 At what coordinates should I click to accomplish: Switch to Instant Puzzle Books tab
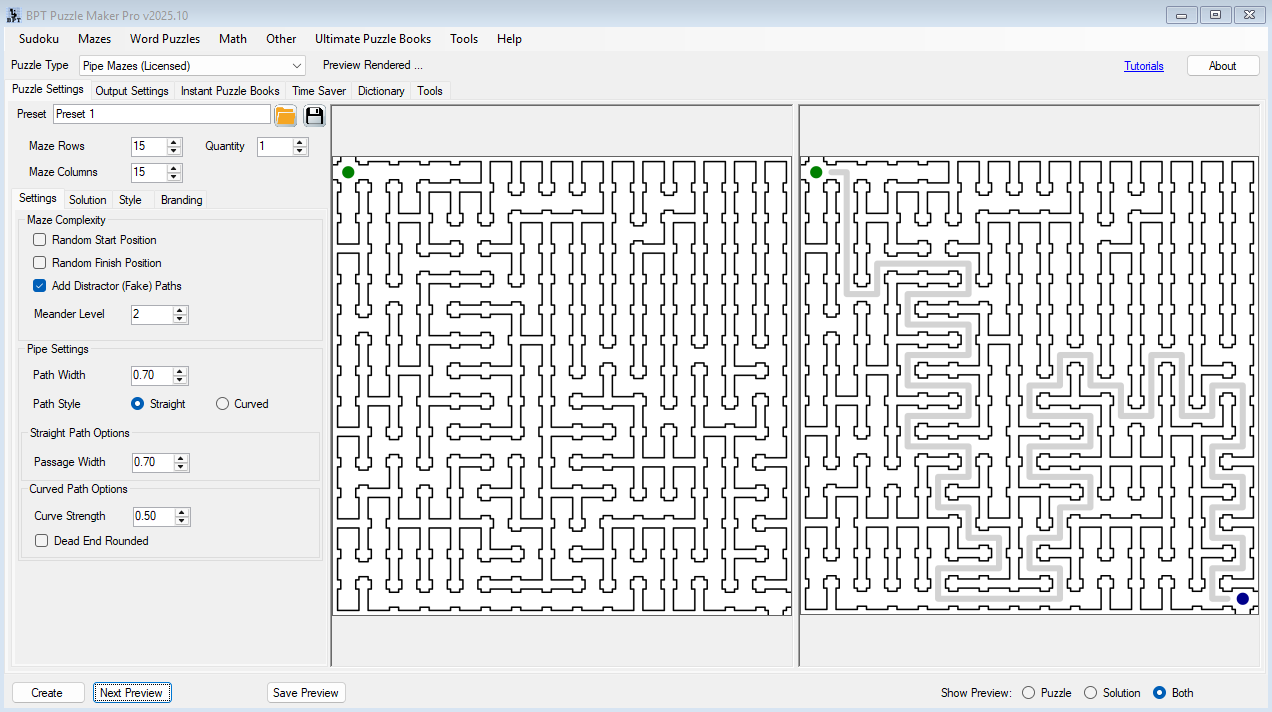pyautogui.click(x=230, y=91)
